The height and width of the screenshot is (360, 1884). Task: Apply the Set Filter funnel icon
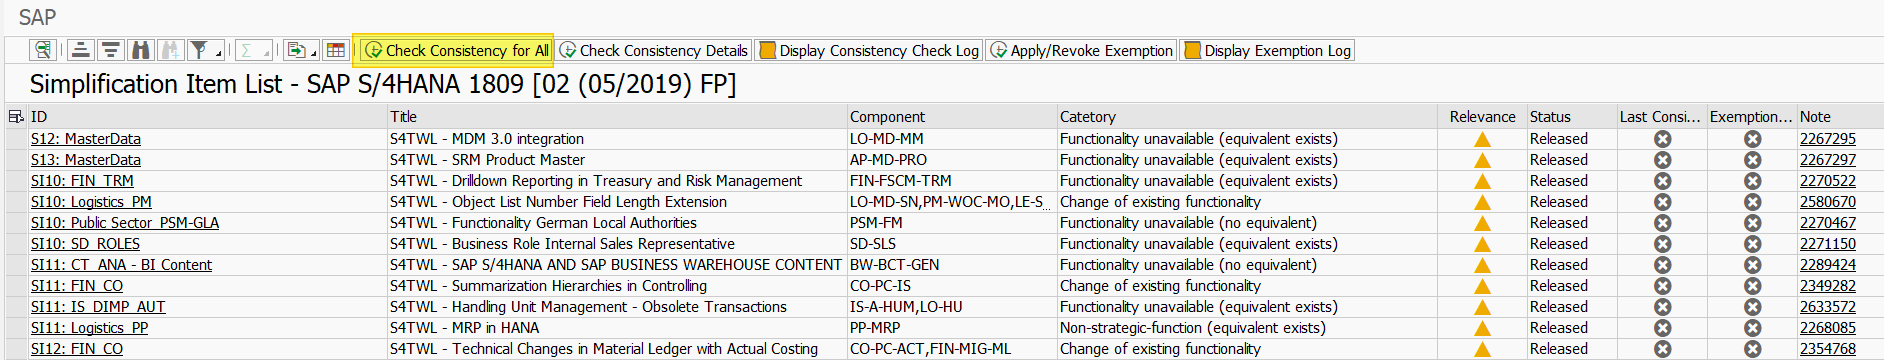[x=200, y=50]
